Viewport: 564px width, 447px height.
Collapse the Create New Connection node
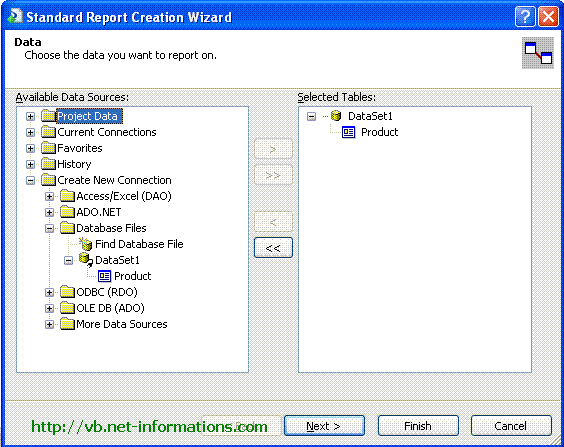coord(31,180)
